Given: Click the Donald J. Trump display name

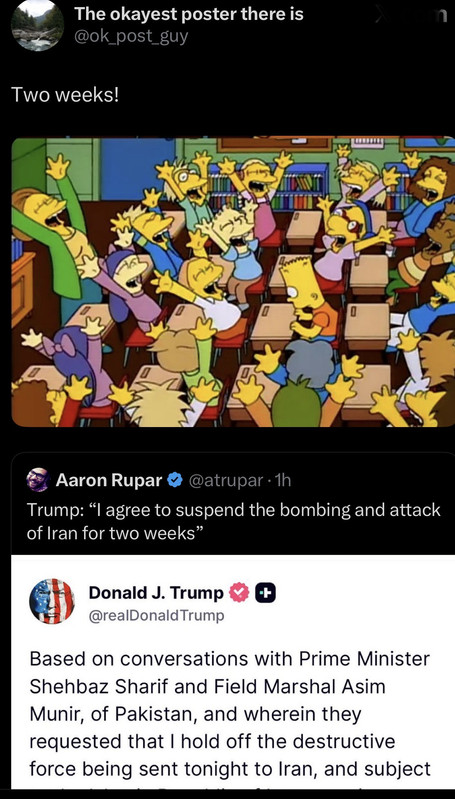Looking at the screenshot, I should [156, 593].
